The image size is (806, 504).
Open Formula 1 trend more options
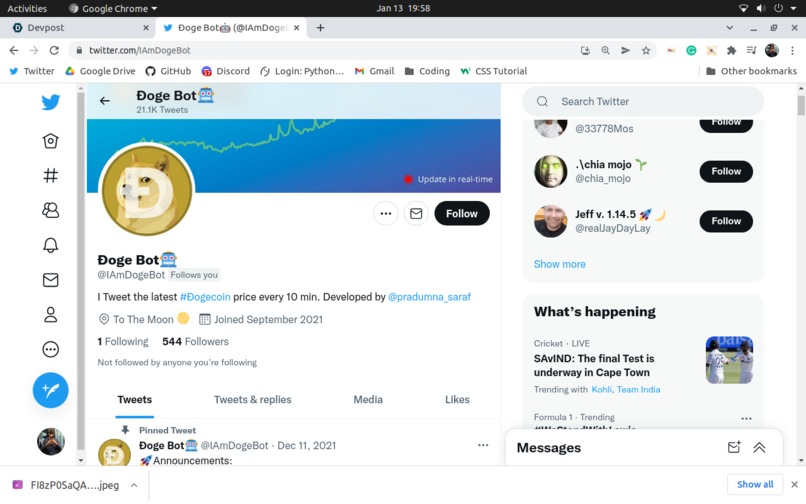[746, 418]
